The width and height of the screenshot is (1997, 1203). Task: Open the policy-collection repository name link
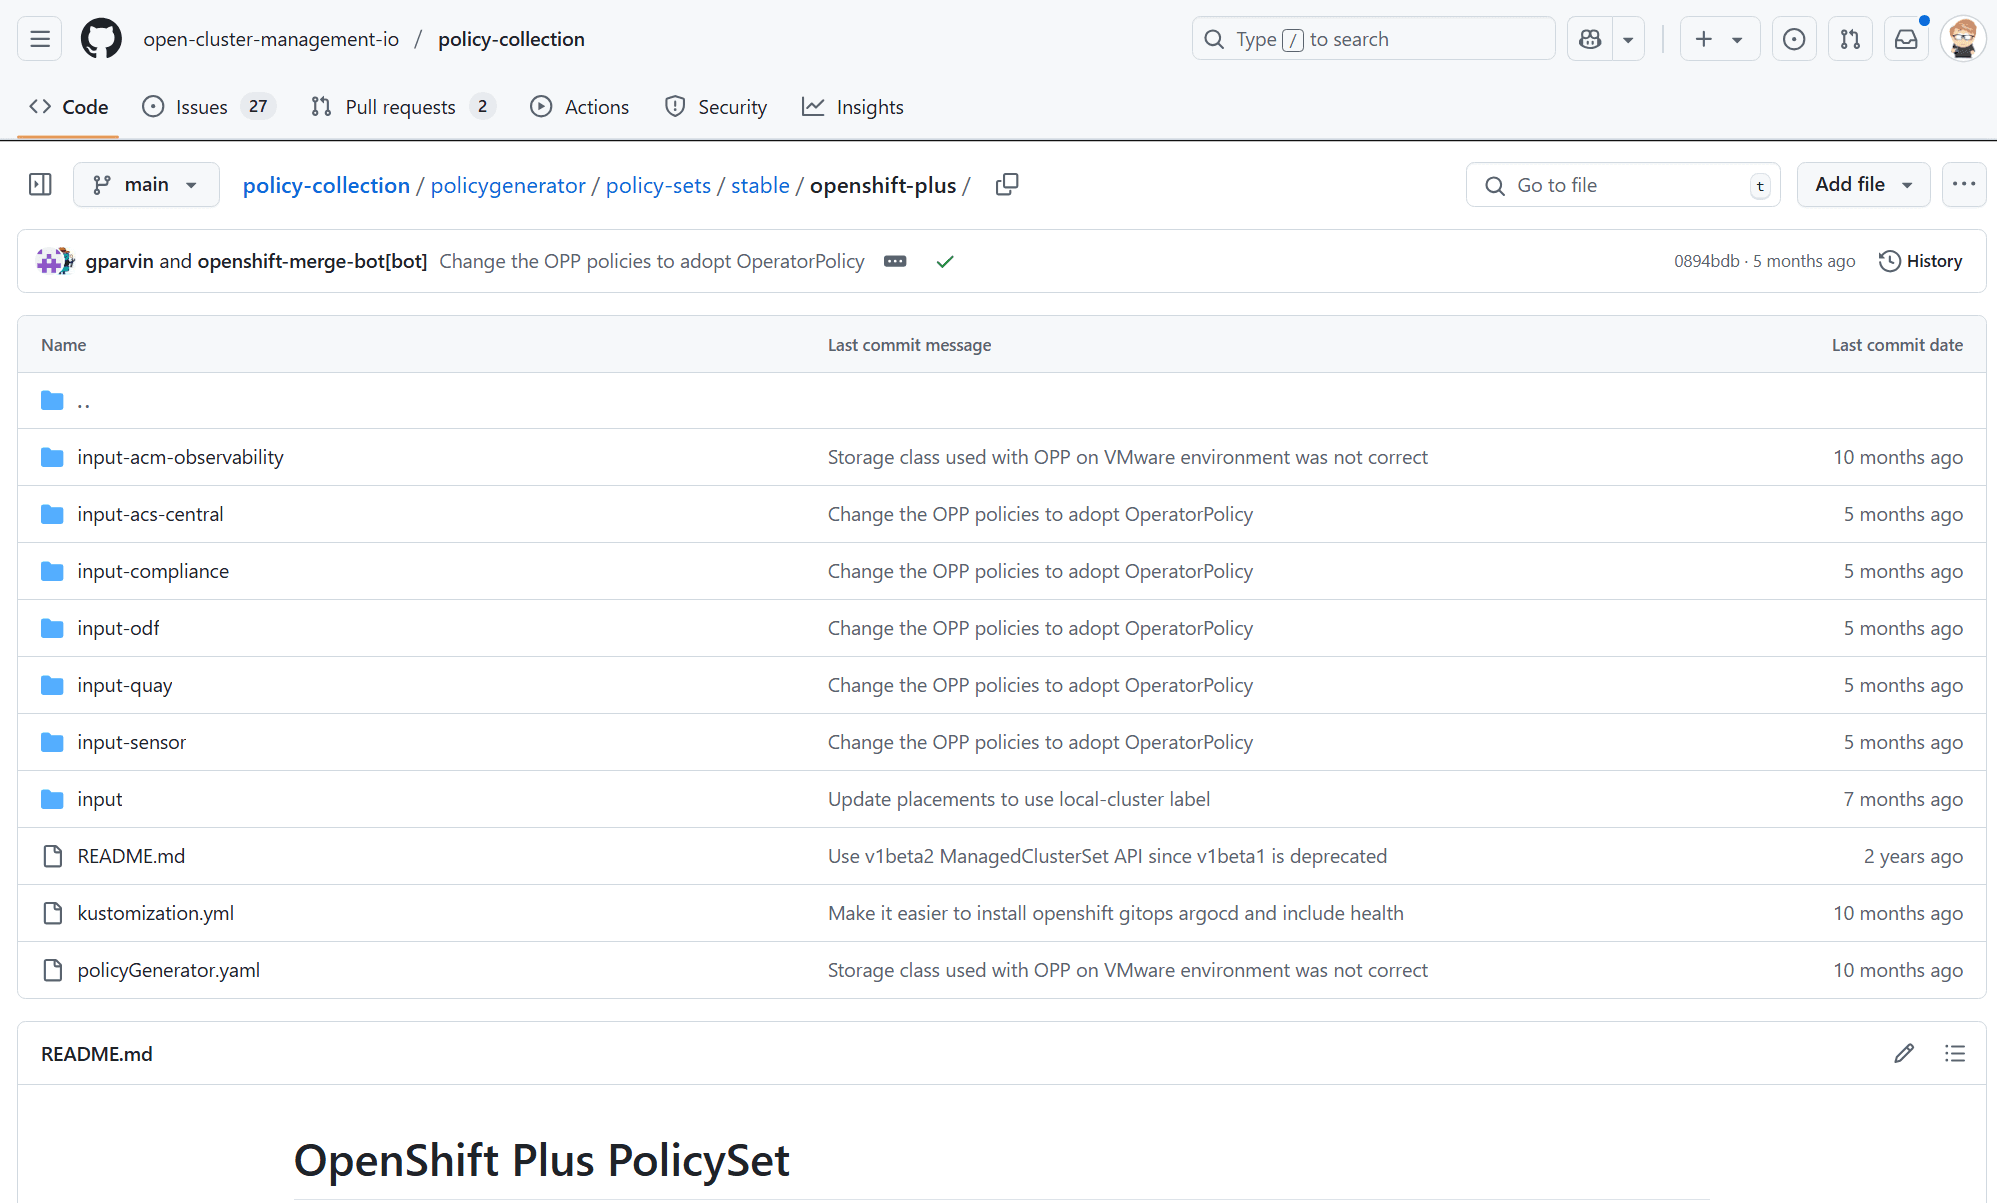(511, 39)
